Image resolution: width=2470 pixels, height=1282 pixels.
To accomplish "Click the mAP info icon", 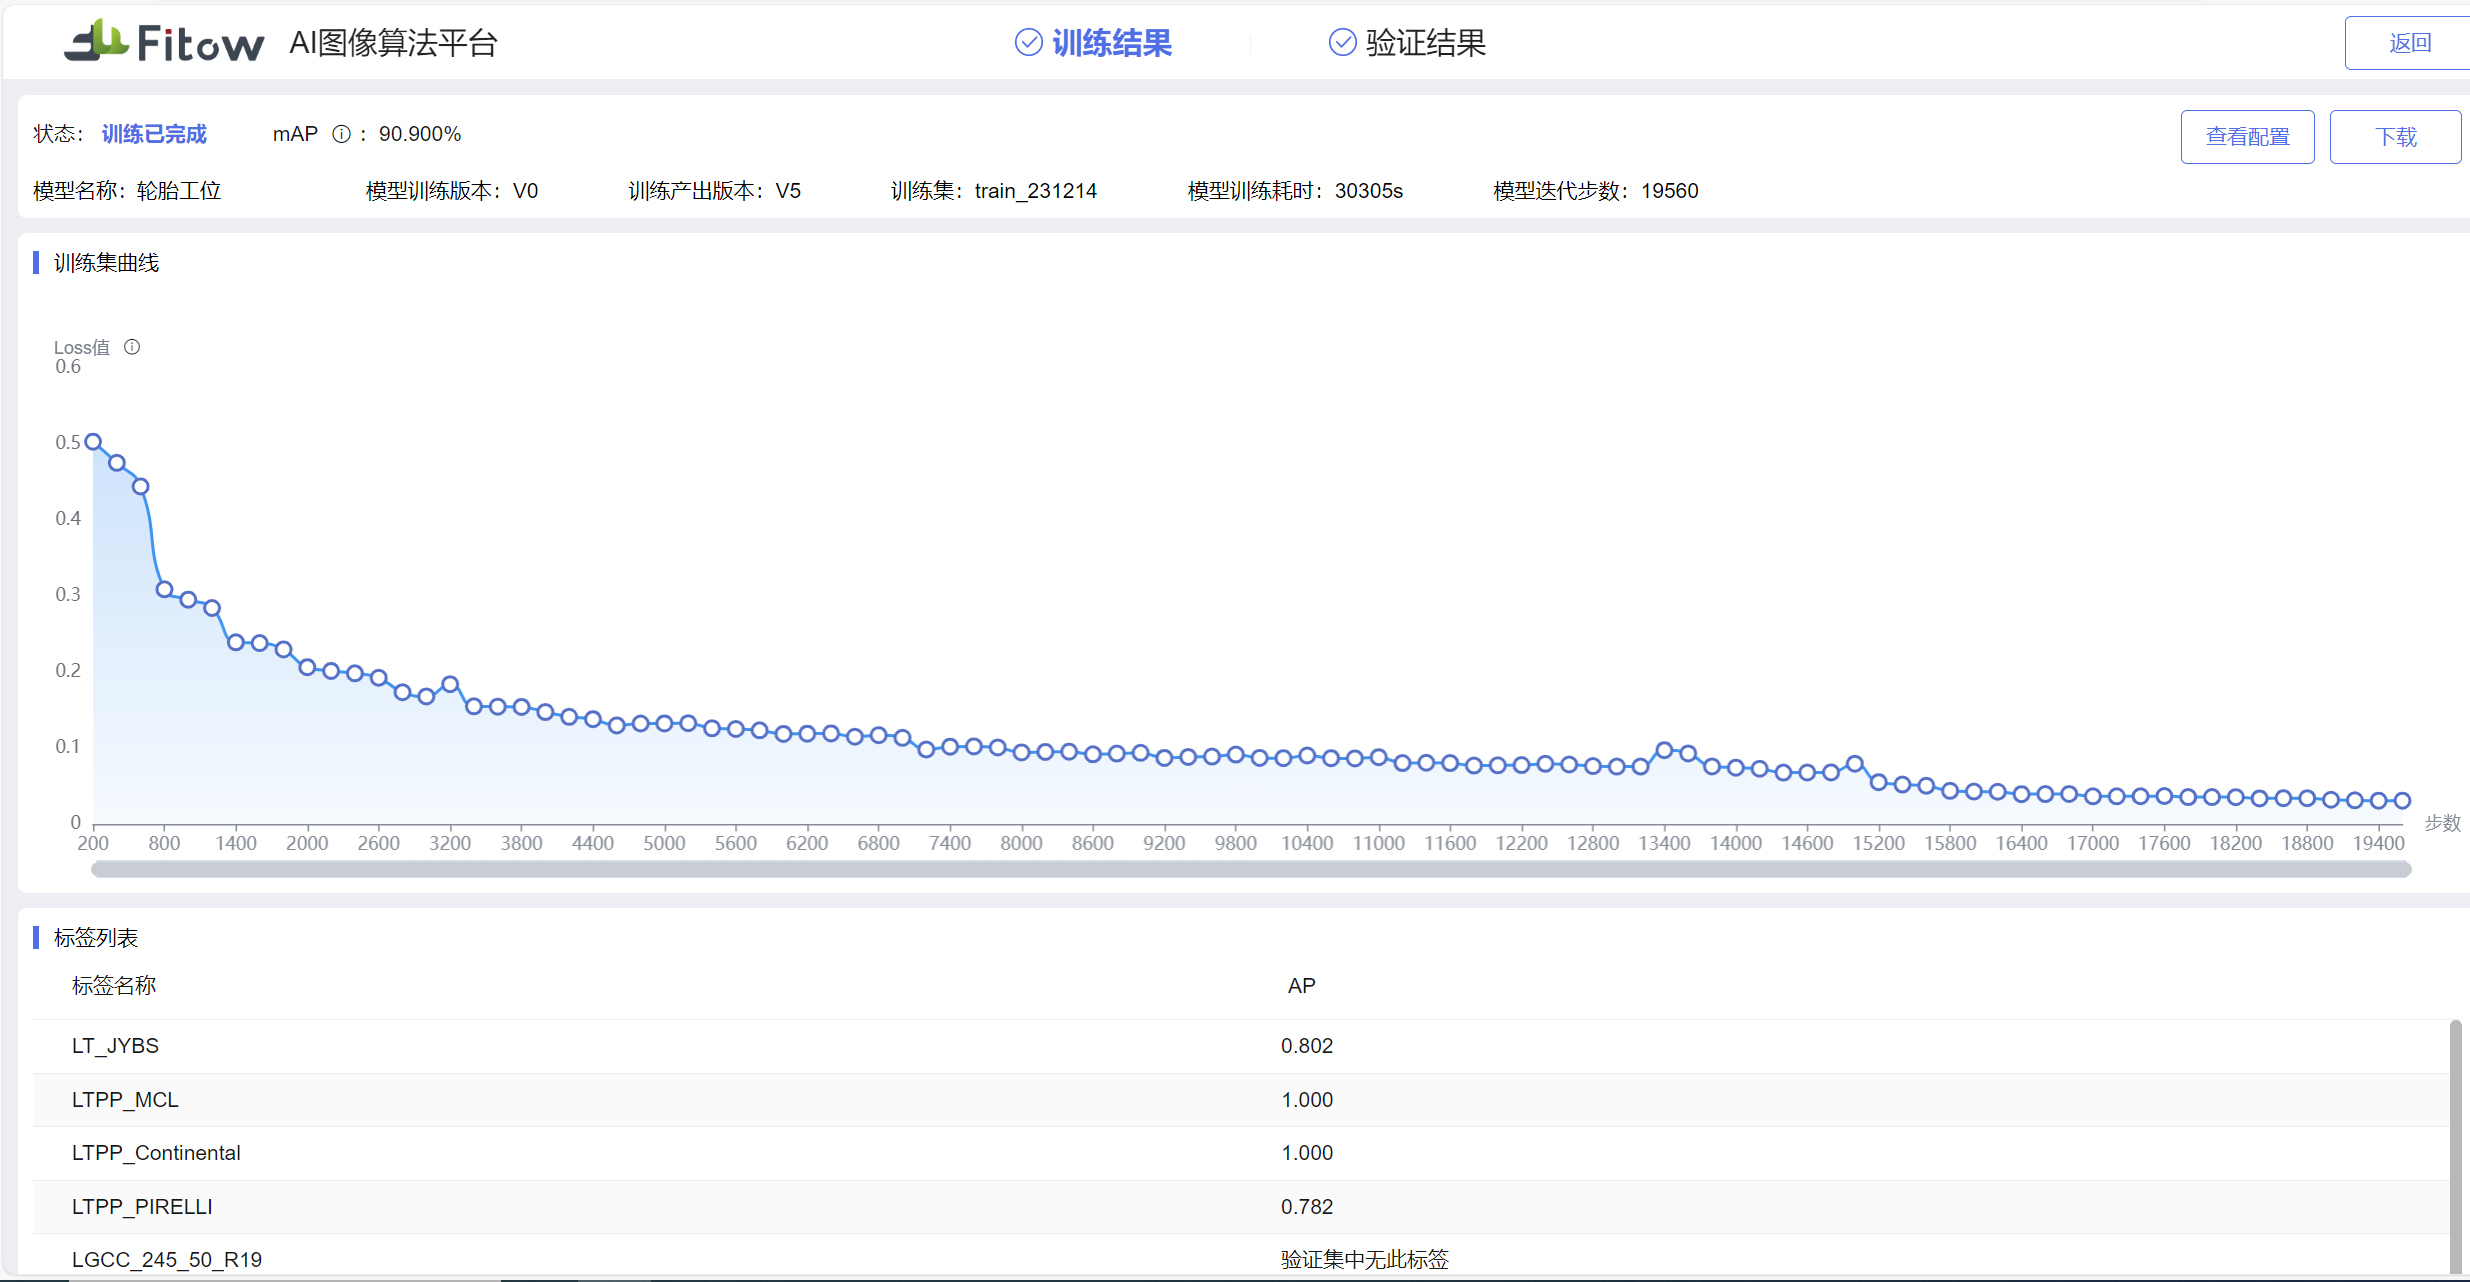I will 341,134.
